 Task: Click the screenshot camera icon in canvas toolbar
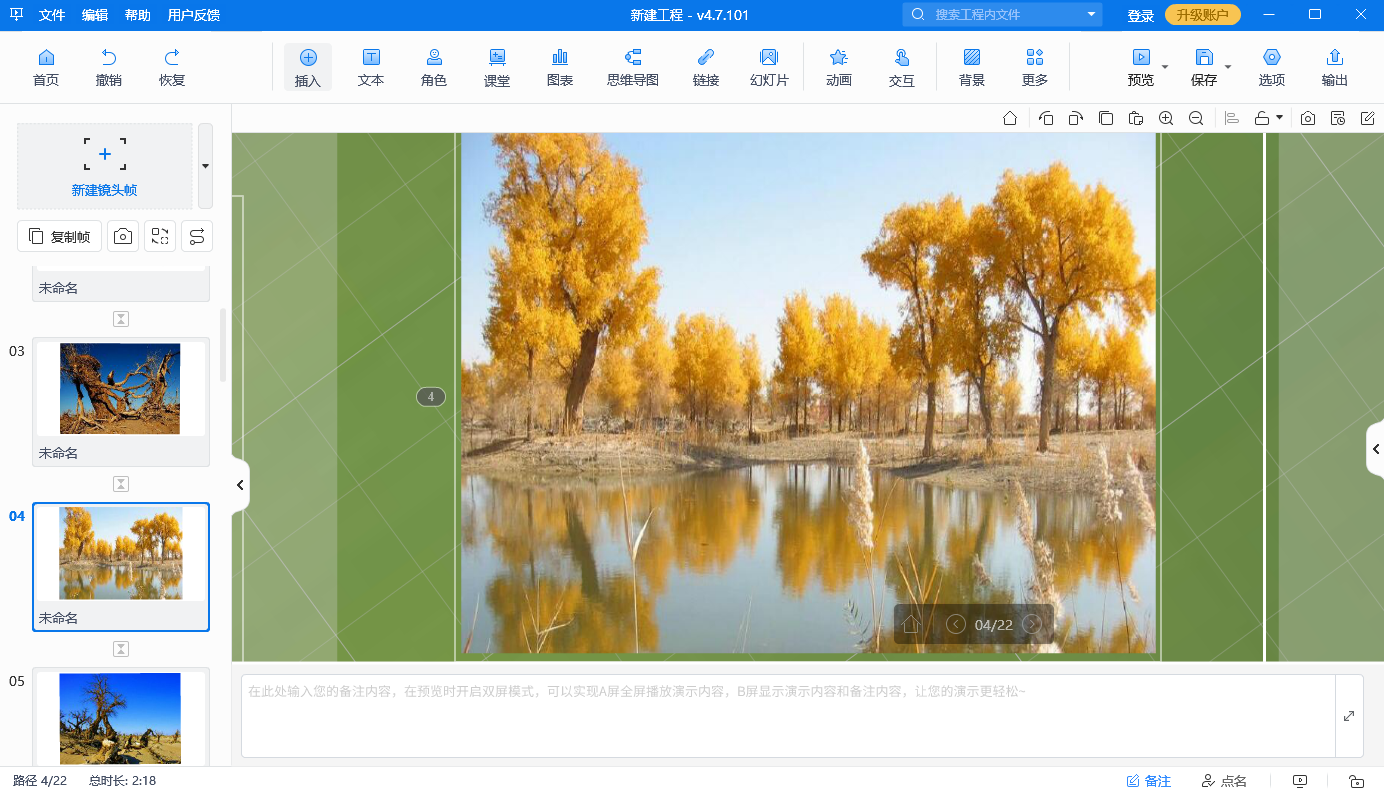click(x=1308, y=118)
